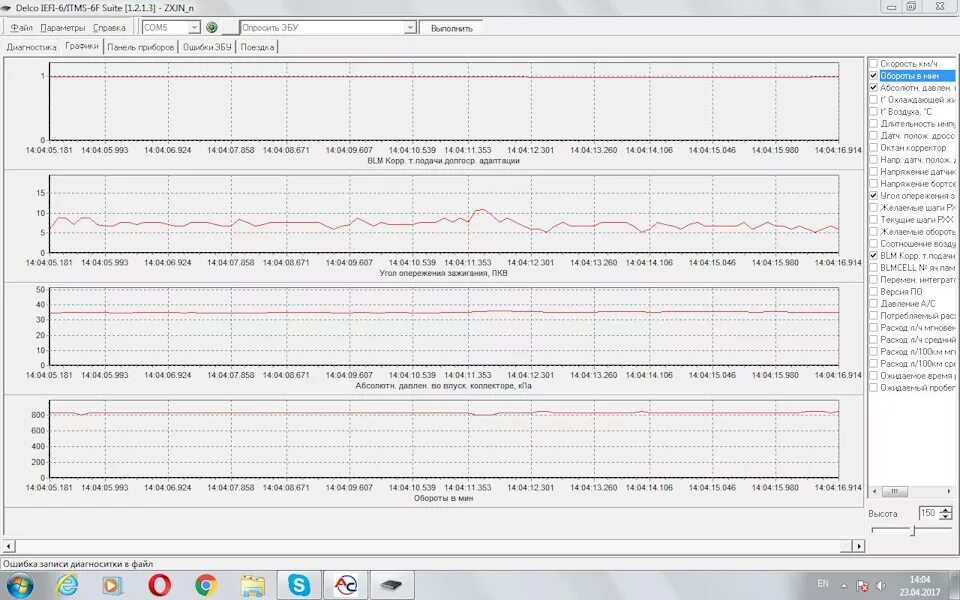Click the graph area bottom scroll-right arrow
Viewport: 960px width, 600px height.
[860, 546]
